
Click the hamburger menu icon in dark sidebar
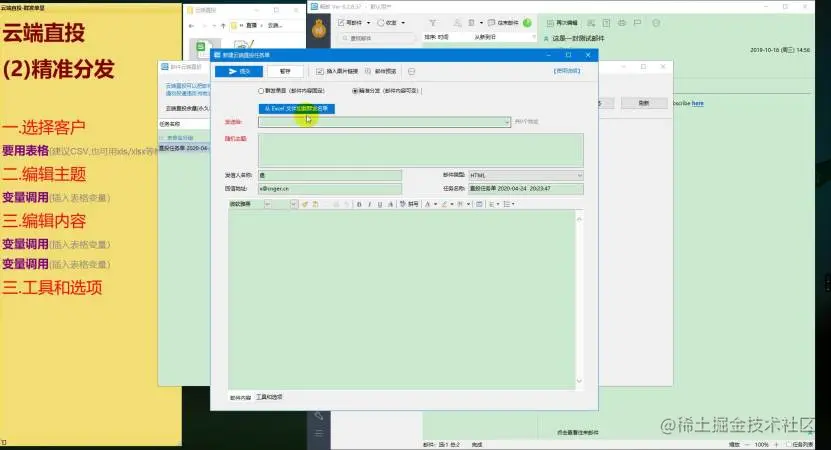click(319, 434)
